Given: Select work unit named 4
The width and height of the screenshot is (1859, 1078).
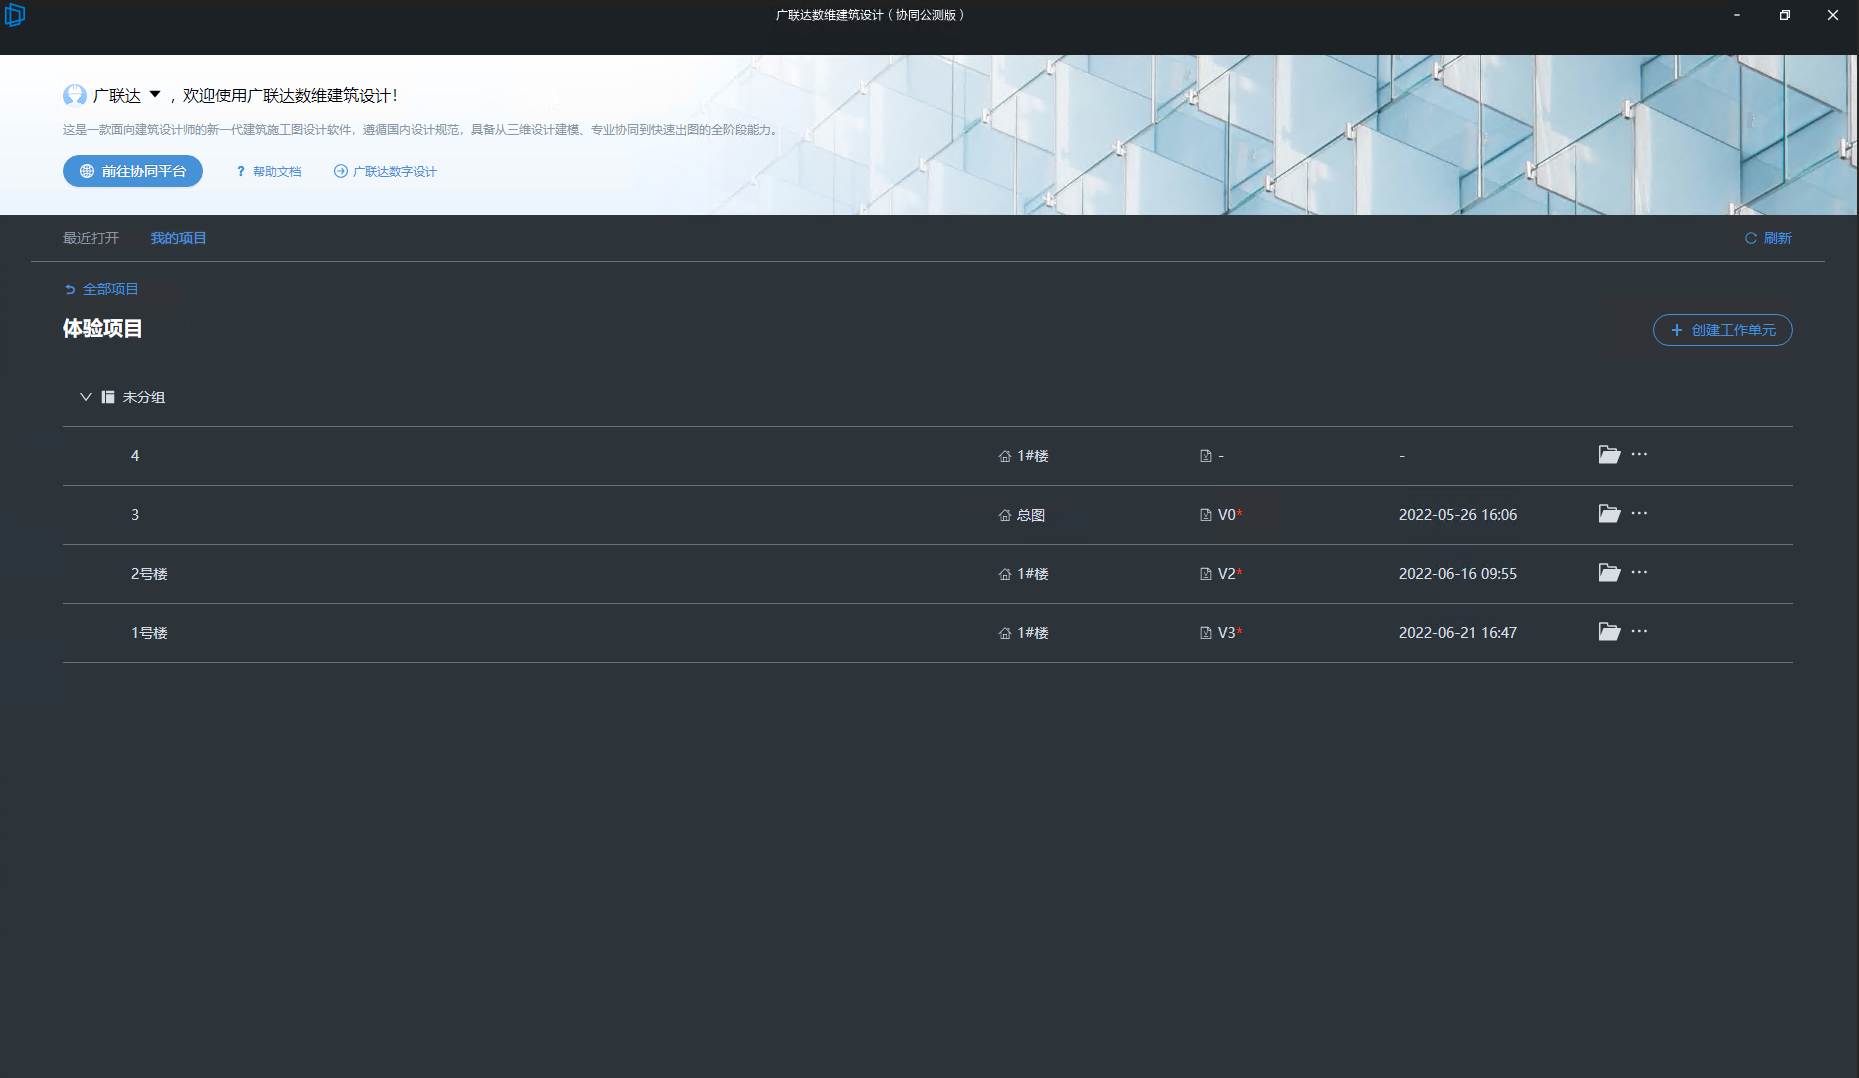Looking at the screenshot, I should coord(135,456).
